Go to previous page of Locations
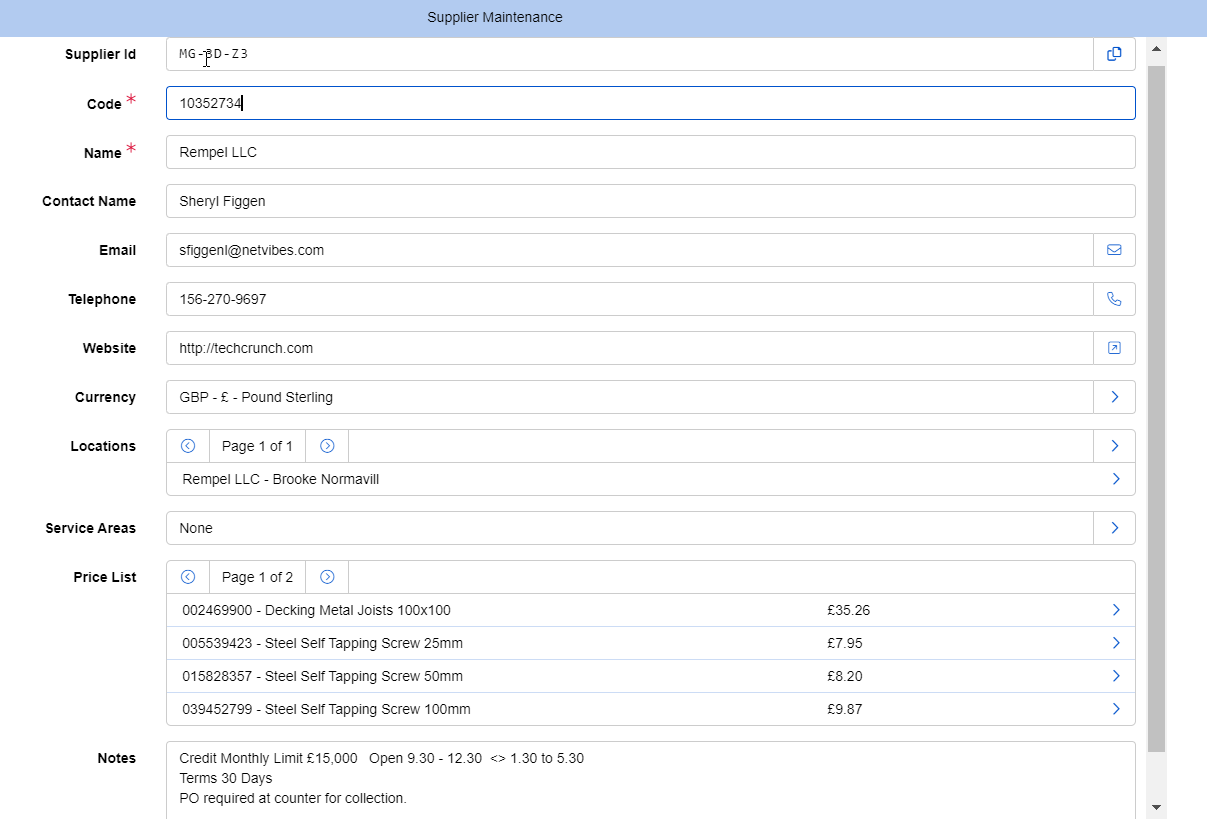This screenshot has height=819, width=1207. tap(188, 446)
